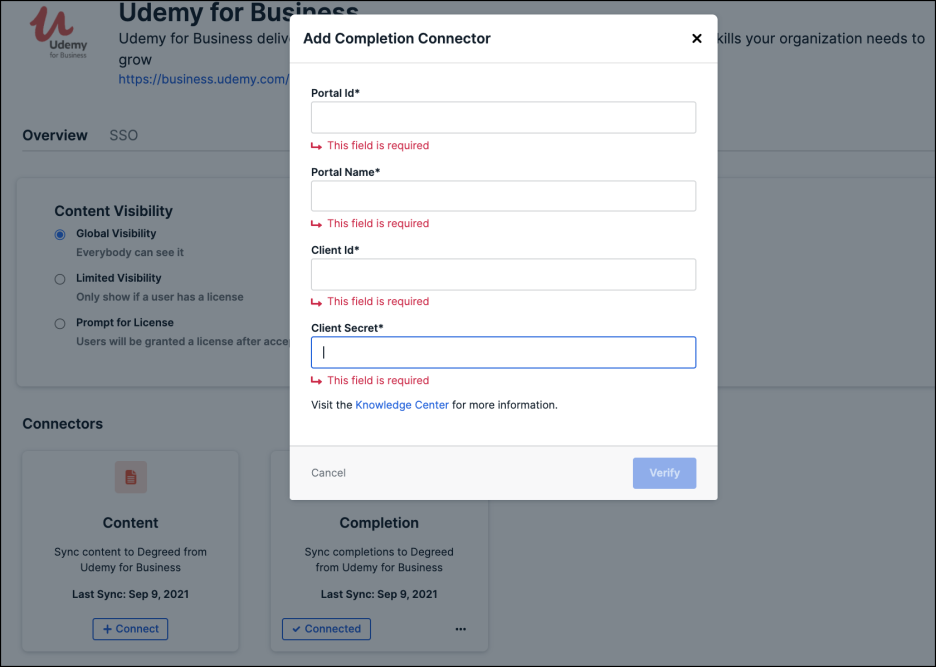Screen dimensions: 936x667
Task: Cancel the completion connector dialog
Action: (x=328, y=473)
